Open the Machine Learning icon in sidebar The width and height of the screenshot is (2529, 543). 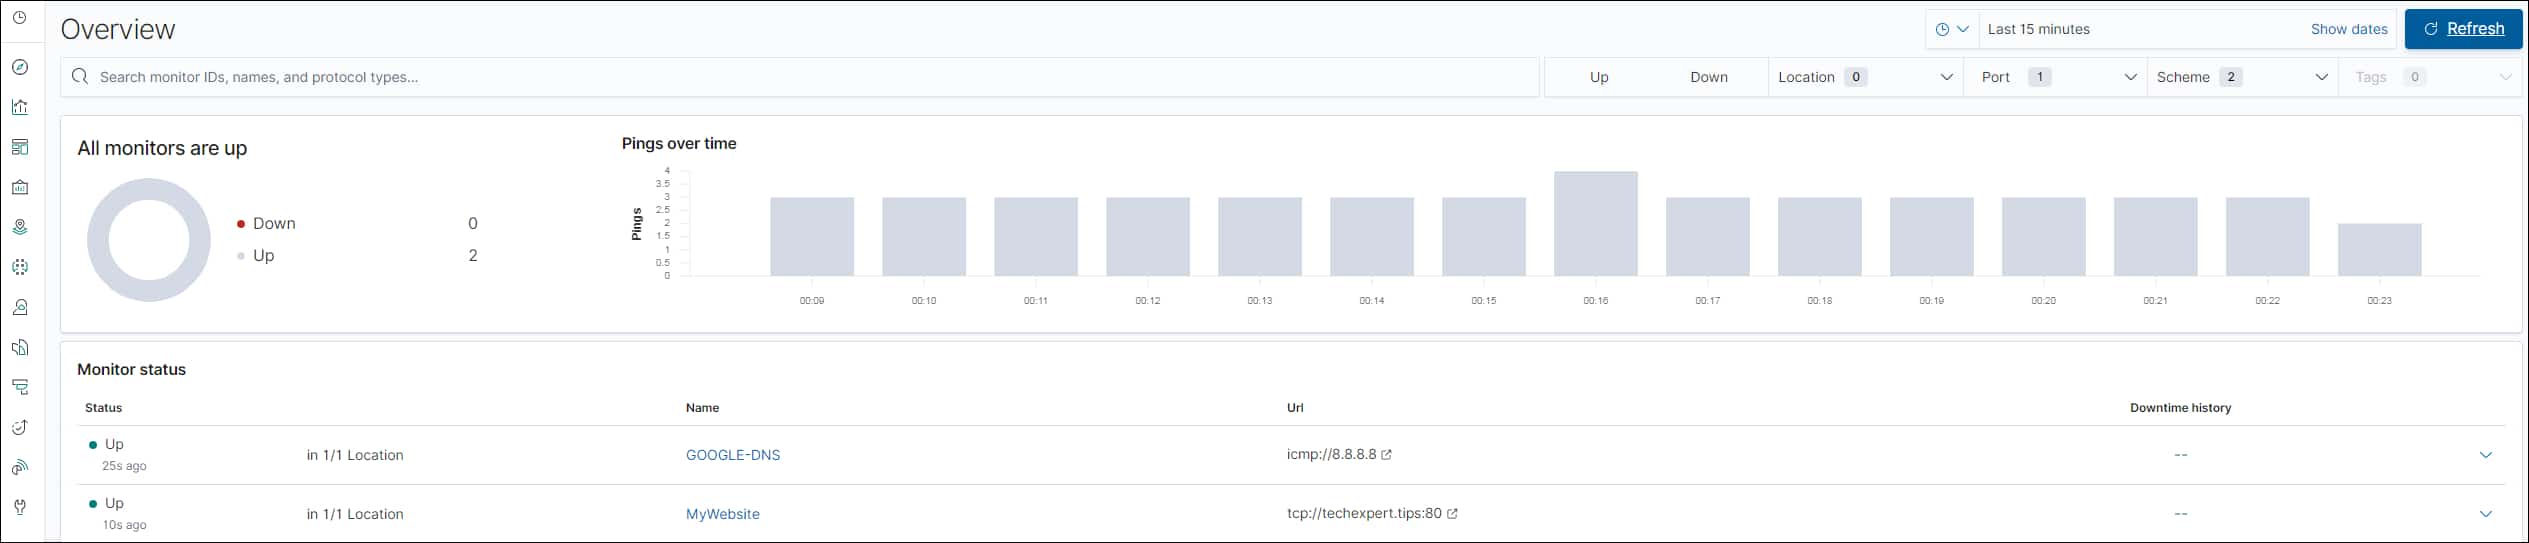click(20, 267)
